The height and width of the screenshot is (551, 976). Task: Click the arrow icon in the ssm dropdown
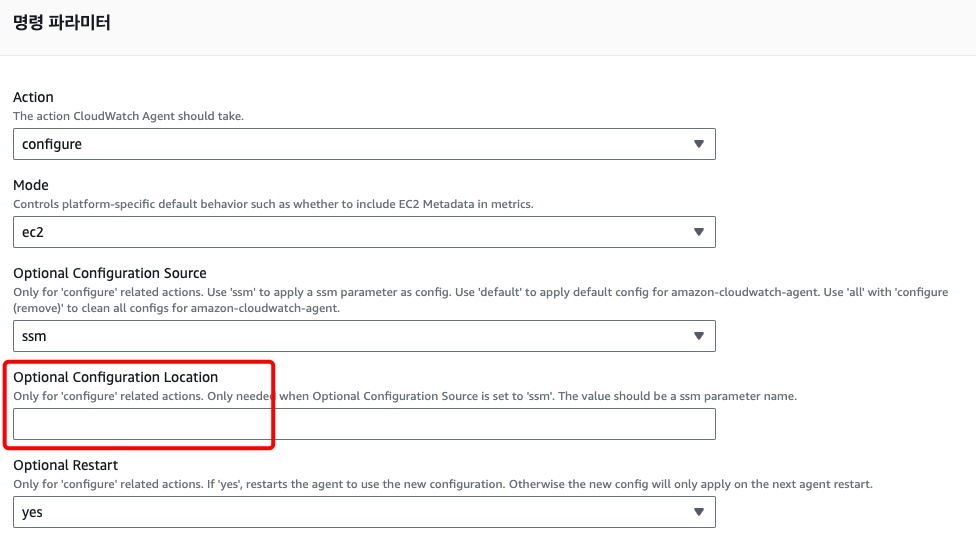point(698,336)
